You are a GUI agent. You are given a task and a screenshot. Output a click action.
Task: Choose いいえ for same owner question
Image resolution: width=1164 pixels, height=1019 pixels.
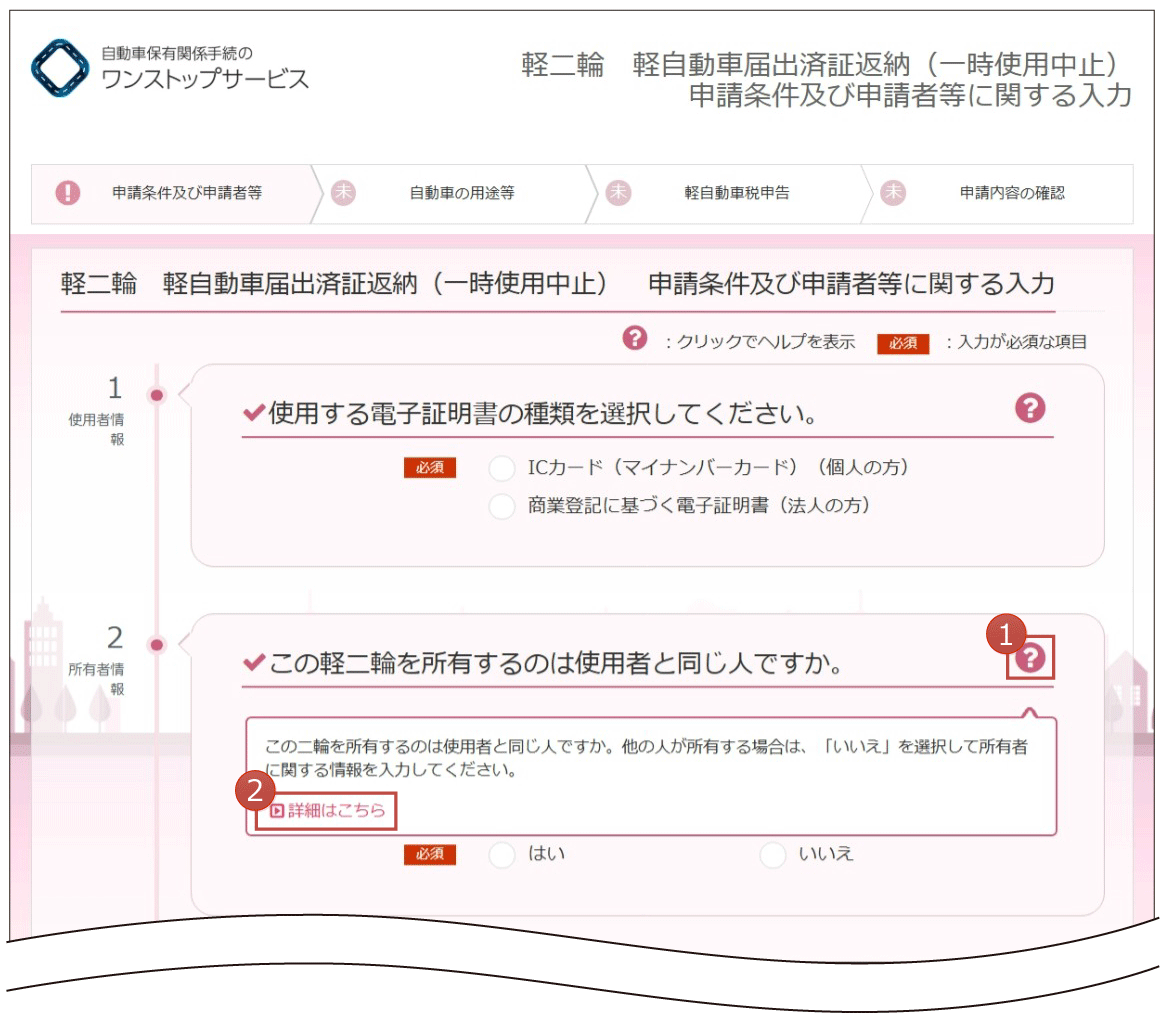[773, 854]
